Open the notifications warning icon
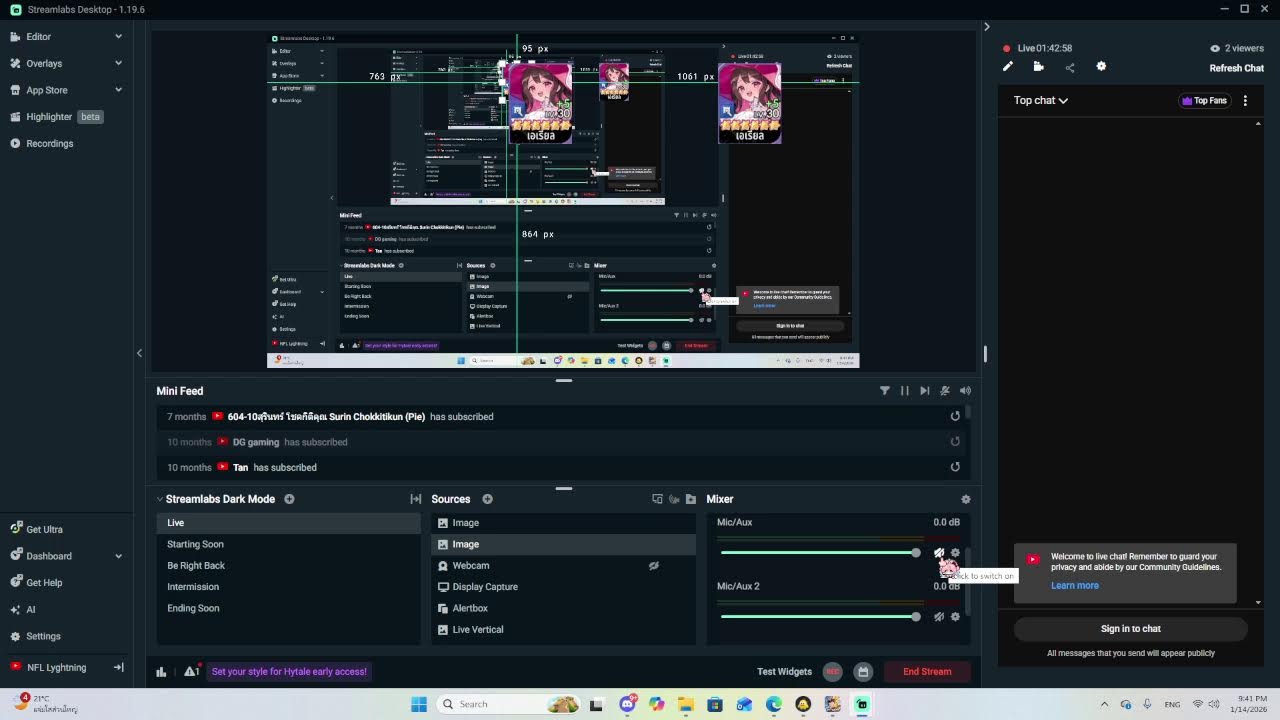1280x720 pixels. [191, 671]
